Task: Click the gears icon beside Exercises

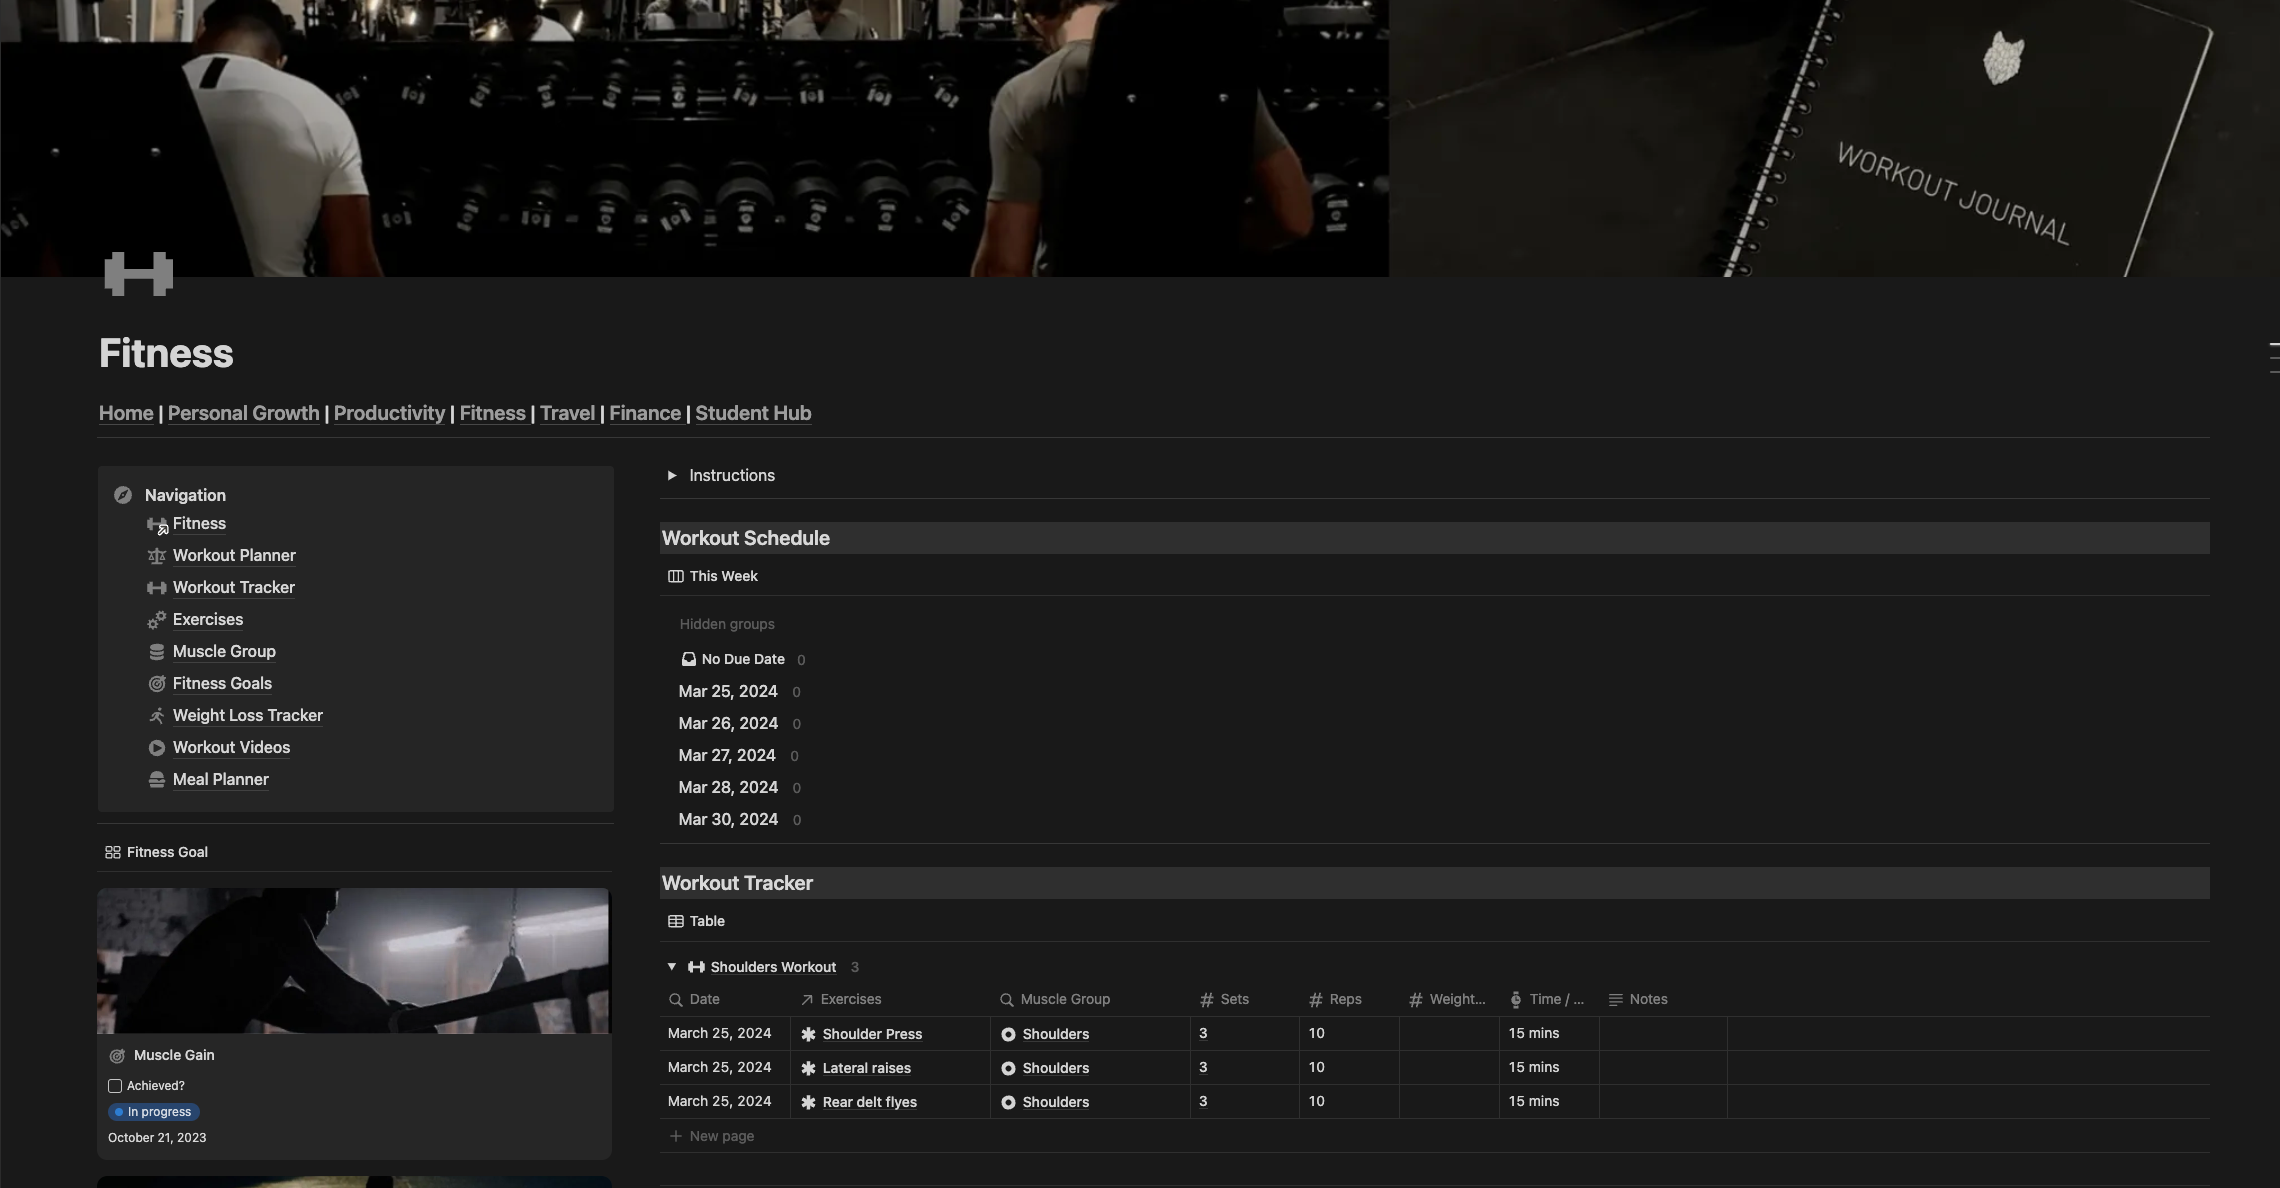Action: coord(156,620)
